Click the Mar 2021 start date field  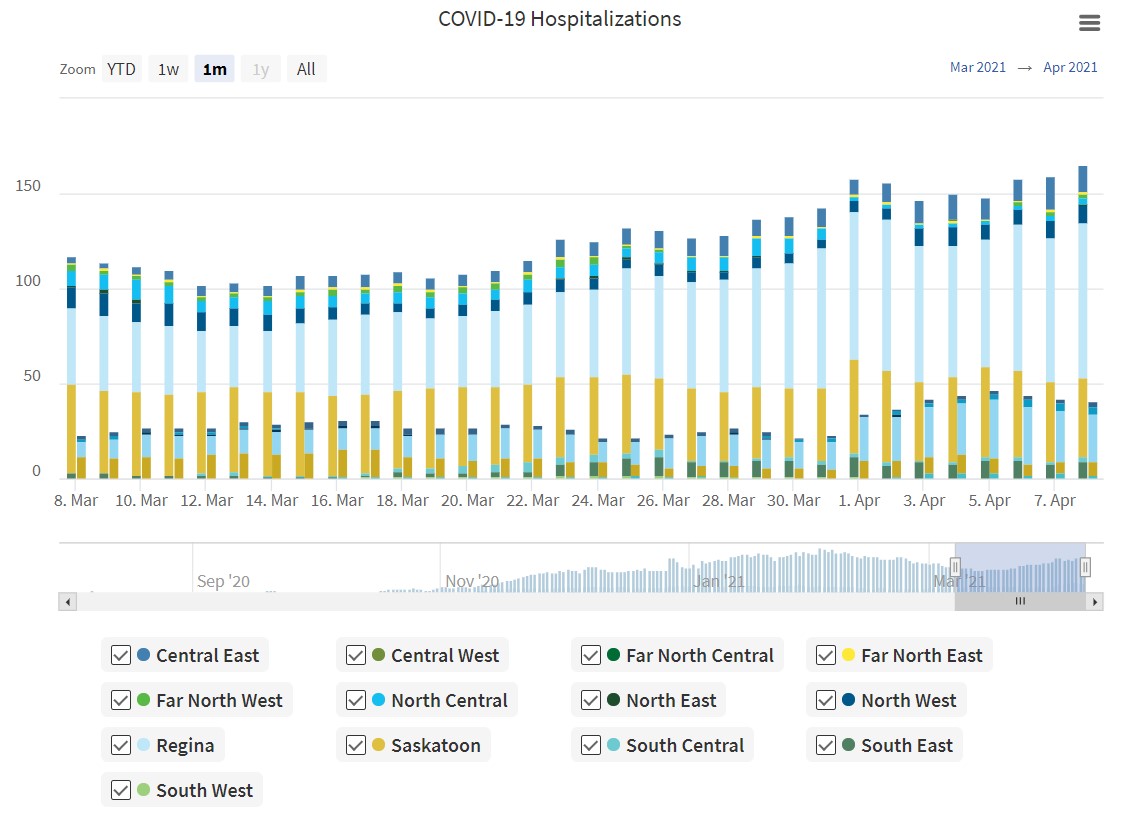(978, 67)
